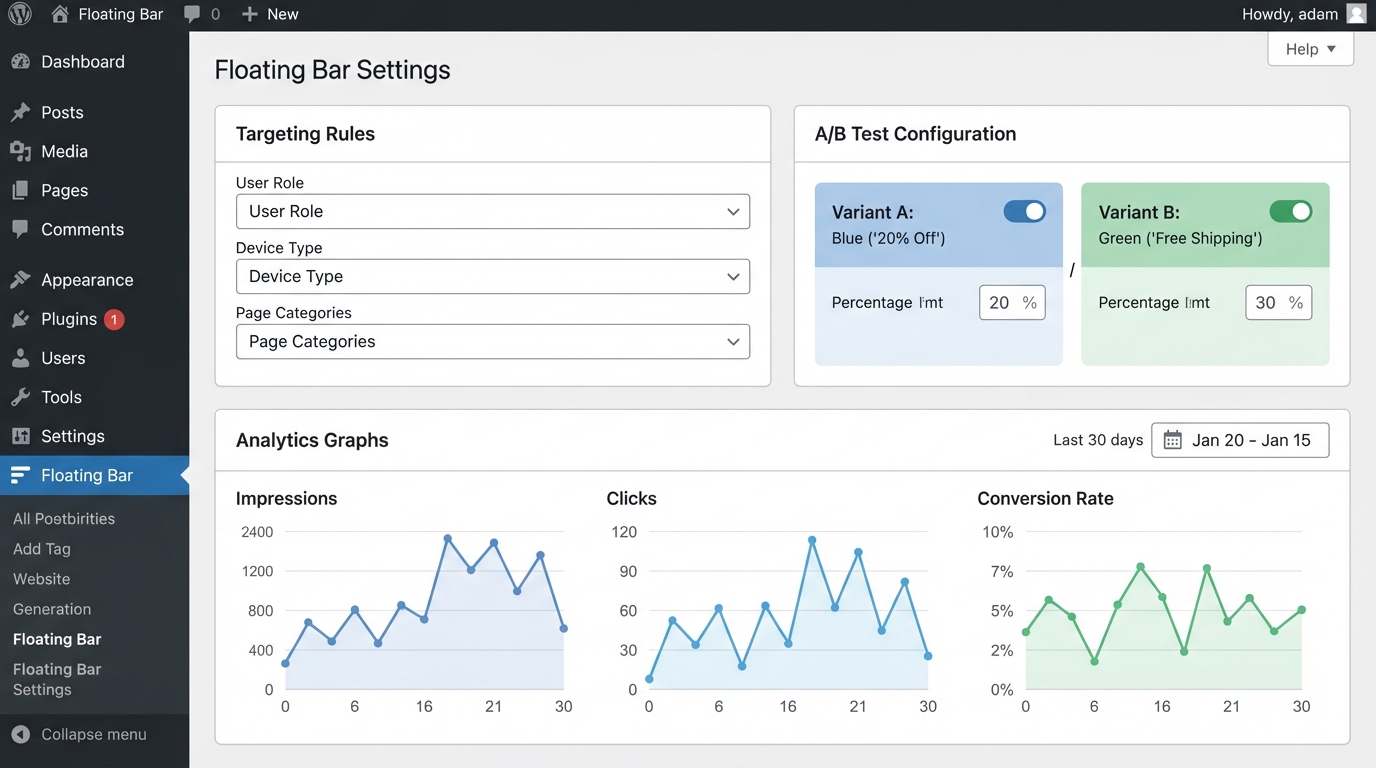
Task: Select the Floating Bar sidebar icon
Action: click(x=22, y=475)
